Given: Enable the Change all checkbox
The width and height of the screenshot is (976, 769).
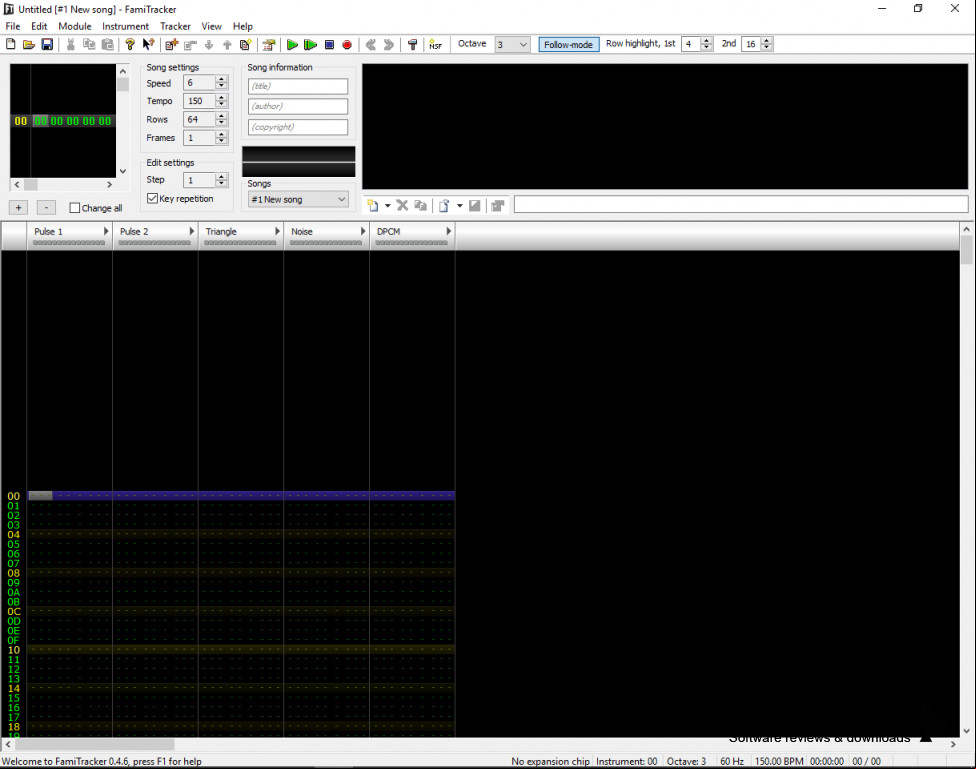Looking at the screenshot, I should coord(75,208).
